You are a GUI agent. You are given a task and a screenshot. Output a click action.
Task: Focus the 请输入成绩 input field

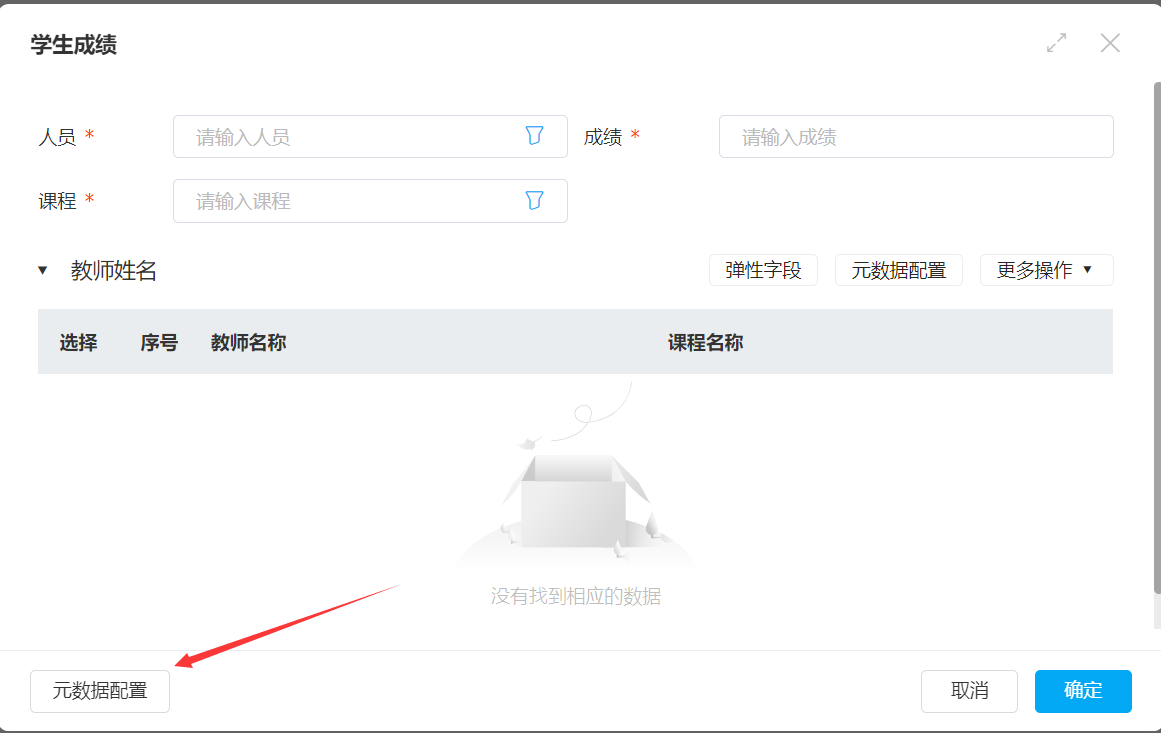(915, 137)
